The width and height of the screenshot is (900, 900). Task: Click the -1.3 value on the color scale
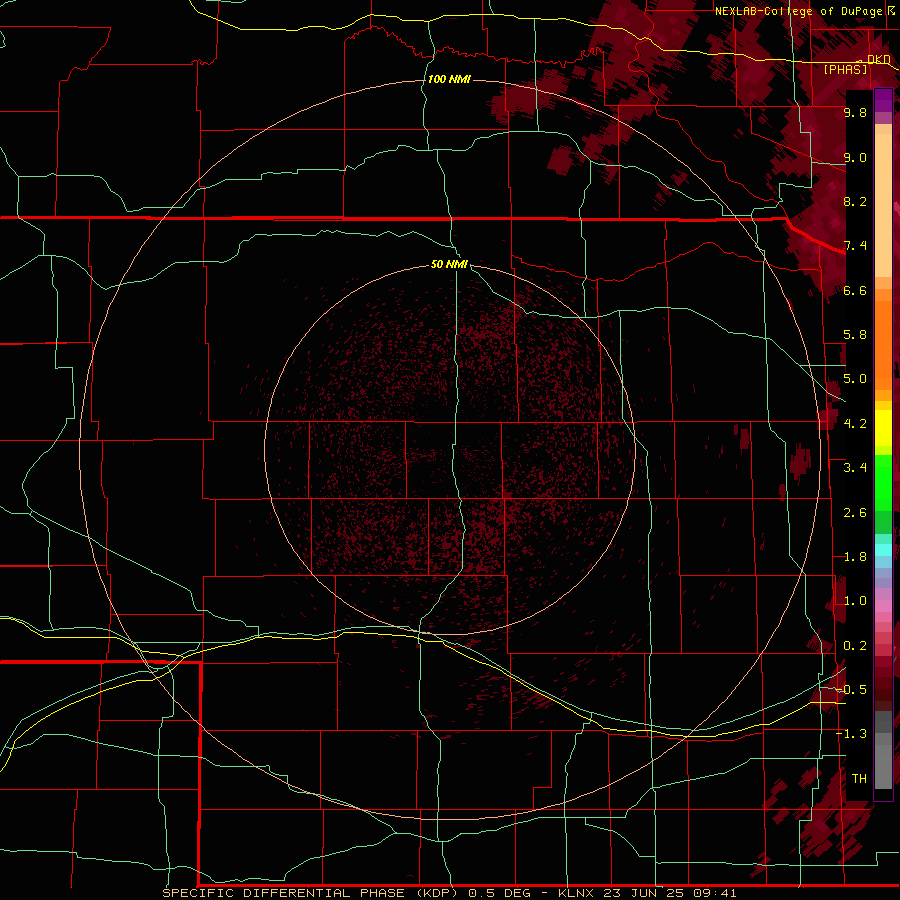pyautogui.click(x=851, y=734)
